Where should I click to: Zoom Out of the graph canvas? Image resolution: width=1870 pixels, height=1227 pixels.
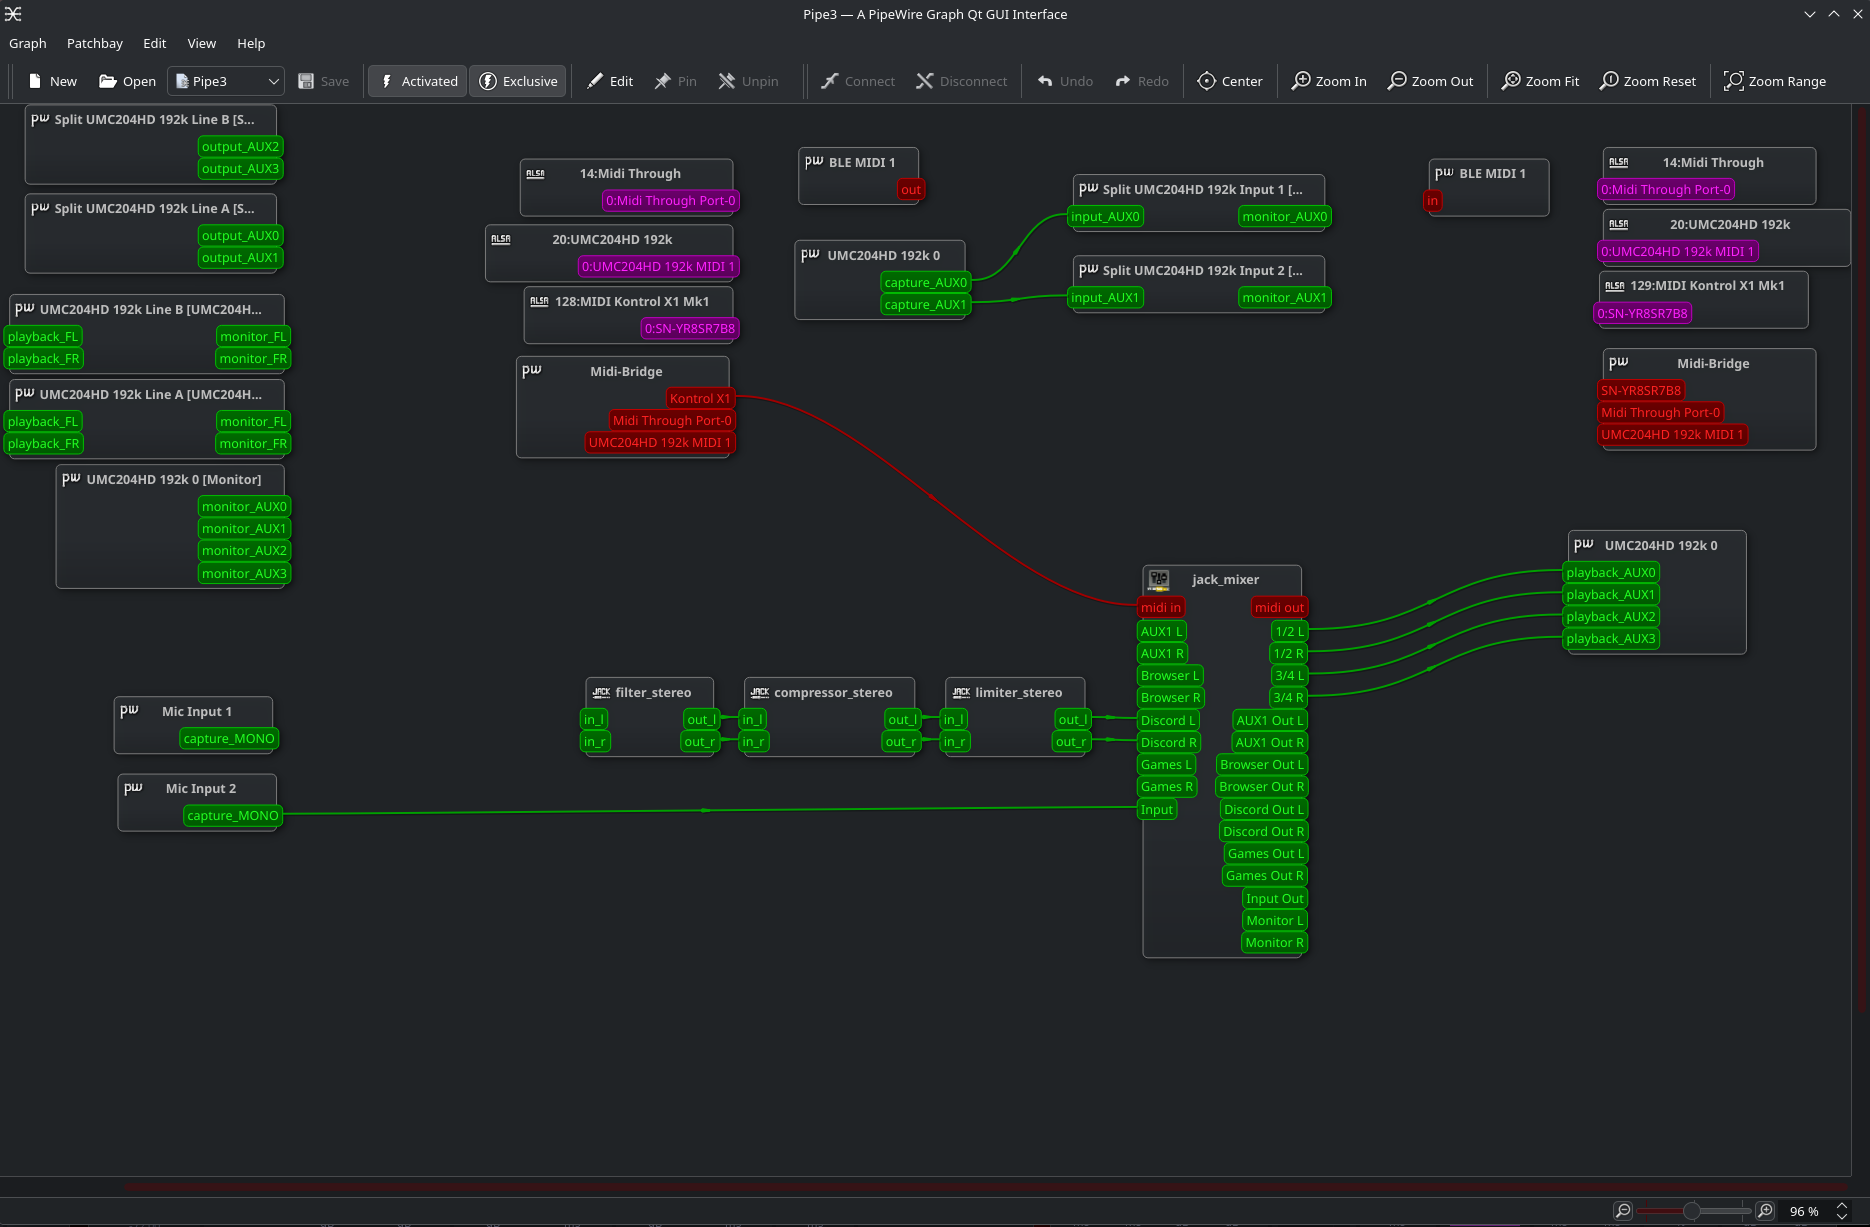pos(1431,81)
